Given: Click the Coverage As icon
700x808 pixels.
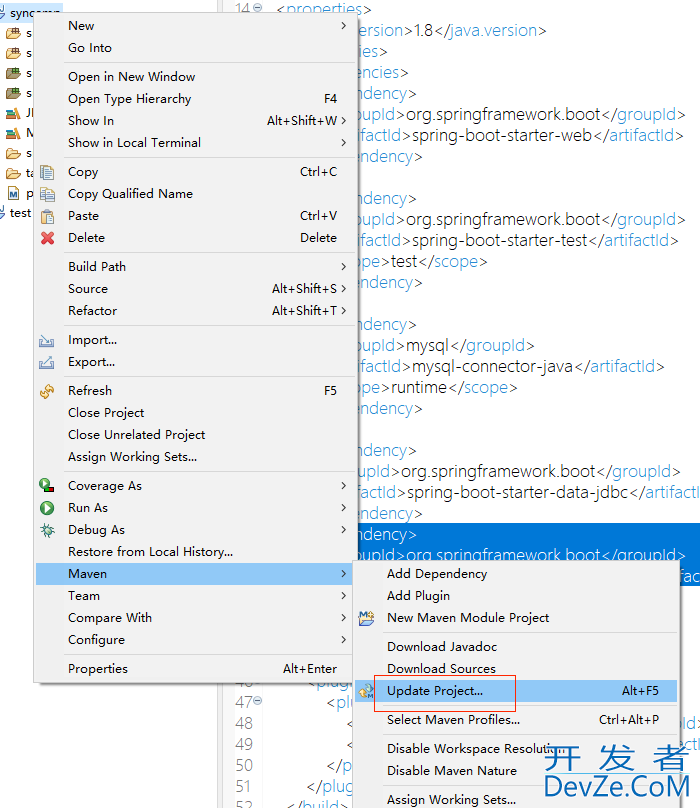Looking at the screenshot, I should (x=47, y=486).
